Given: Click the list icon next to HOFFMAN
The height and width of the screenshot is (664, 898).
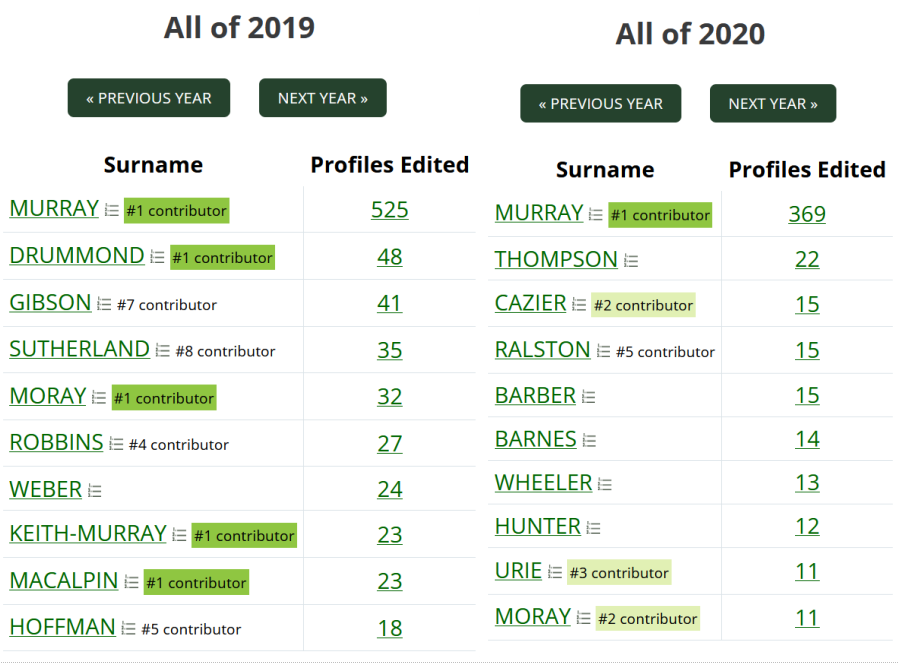Looking at the screenshot, I should [128, 628].
